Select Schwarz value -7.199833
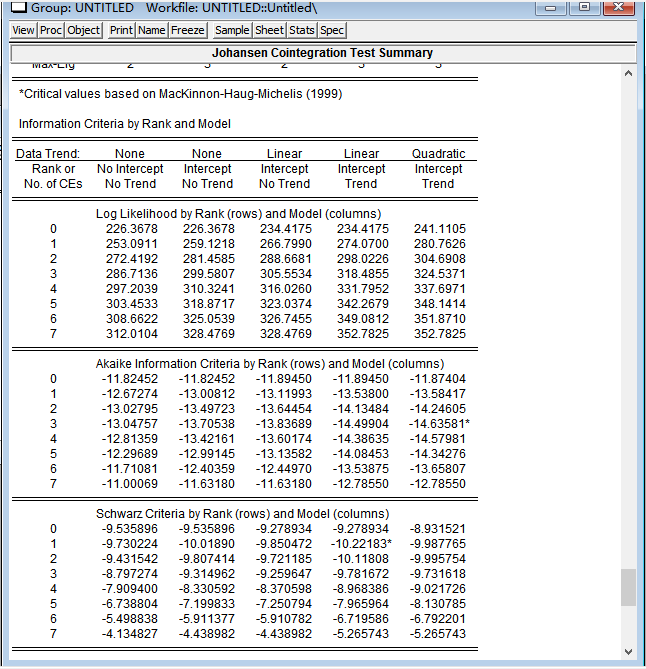The height and width of the screenshot is (669, 646). point(207,604)
